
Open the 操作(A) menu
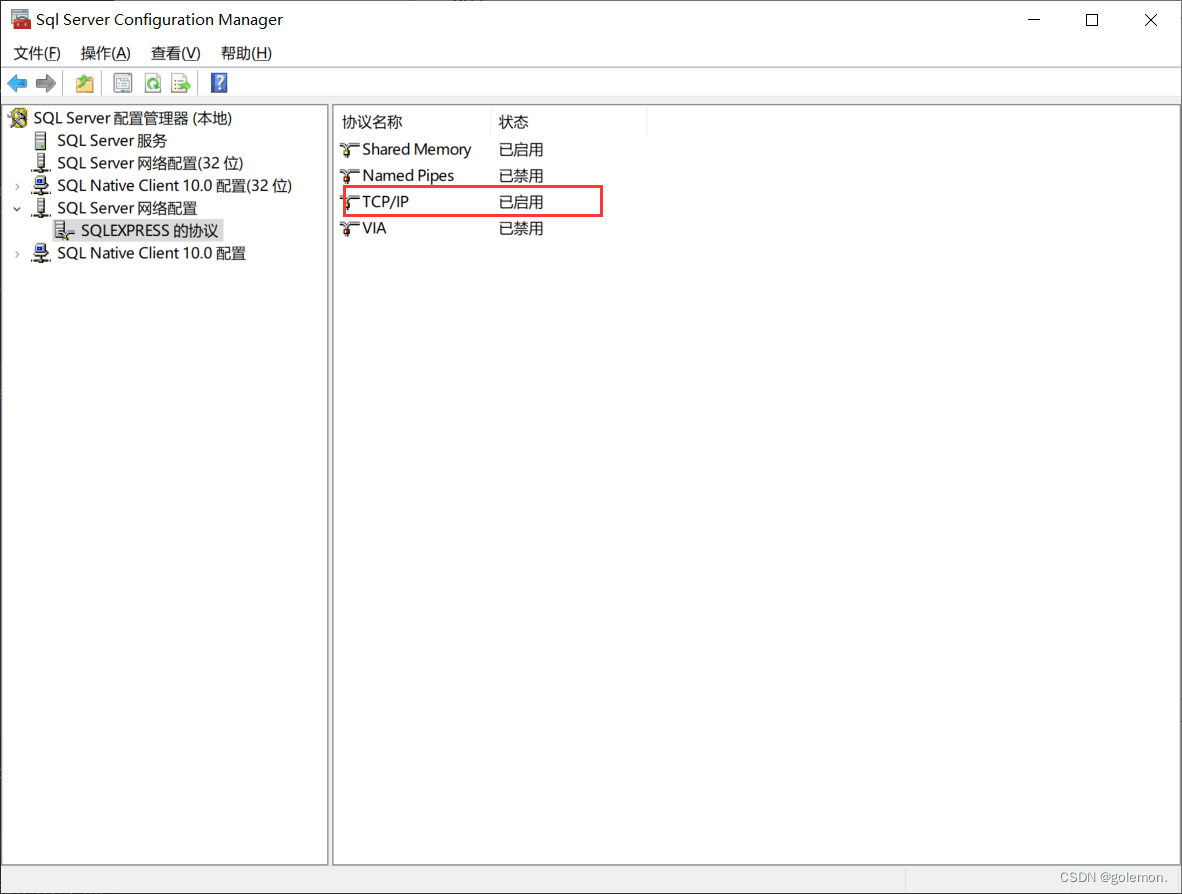click(x=106, y=54)
